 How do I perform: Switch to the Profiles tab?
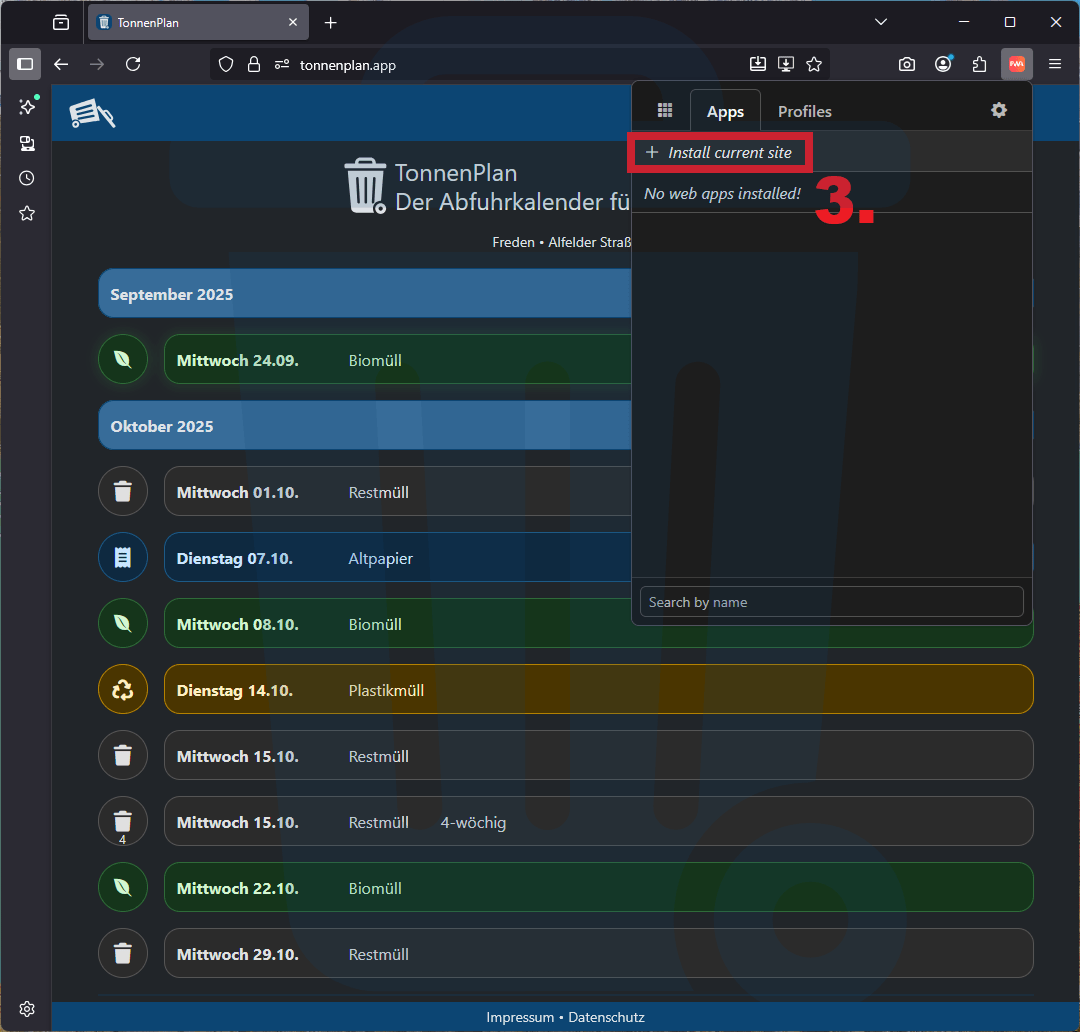point(804,111)
